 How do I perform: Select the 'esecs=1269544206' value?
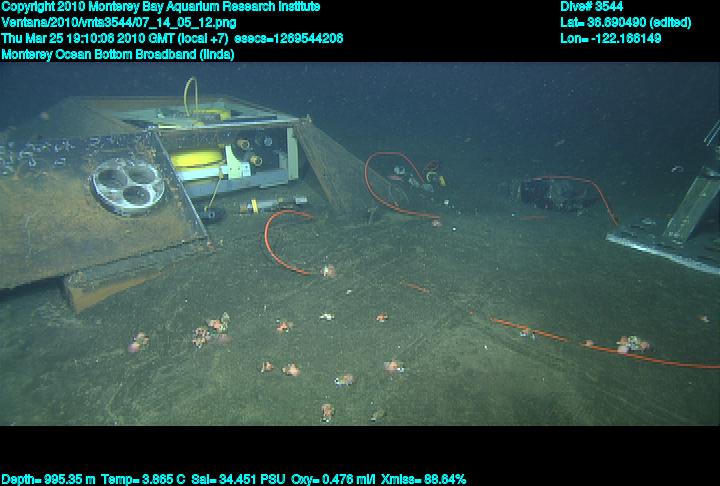[289, 39]
